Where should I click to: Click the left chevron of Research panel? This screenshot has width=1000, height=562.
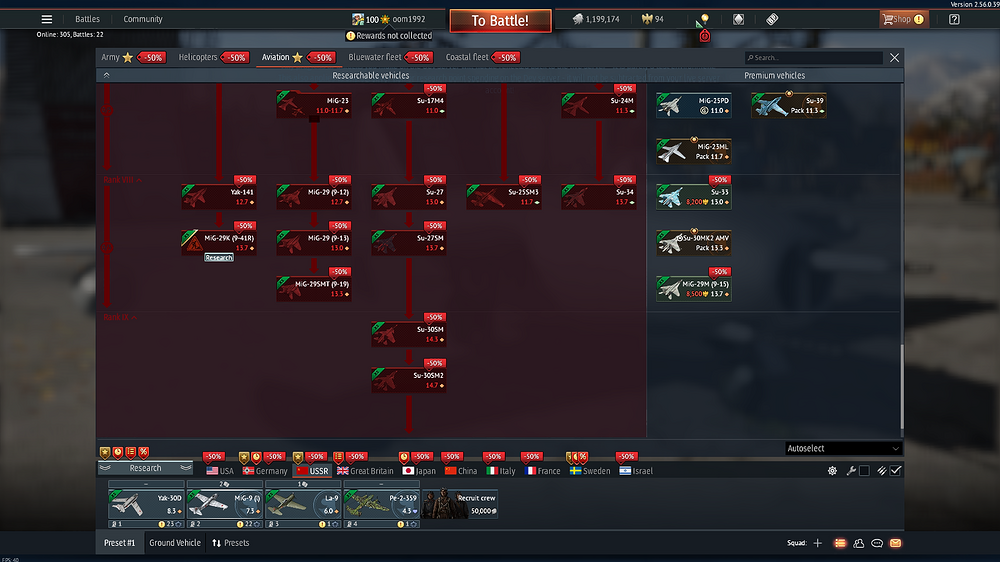pyautogui.click(x=105, y=468)
